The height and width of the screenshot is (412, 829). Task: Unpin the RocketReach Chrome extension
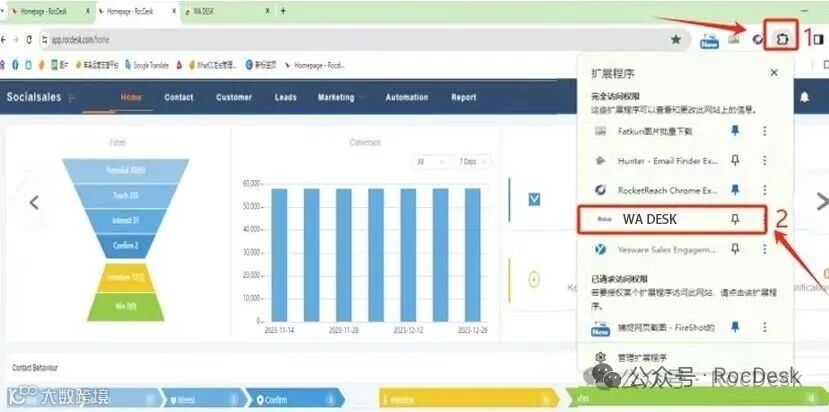(x=735, y=190)
